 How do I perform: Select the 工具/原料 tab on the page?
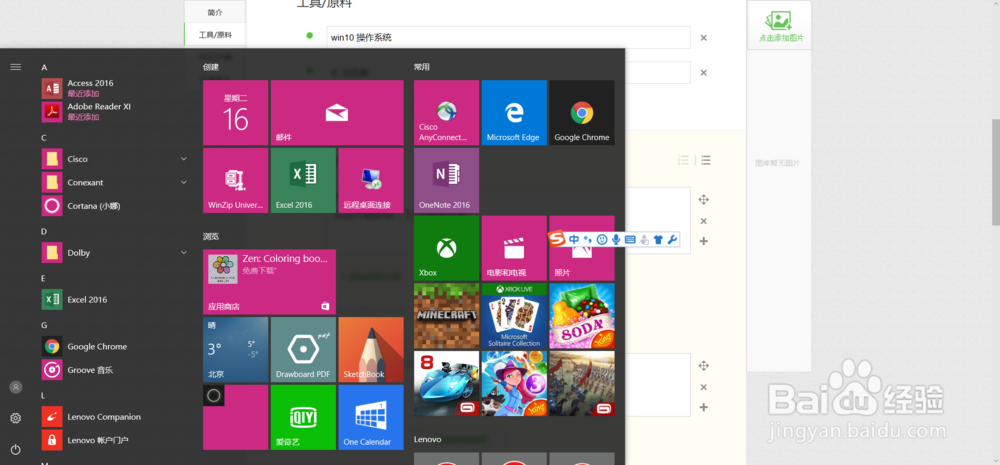tap(215, 34)
